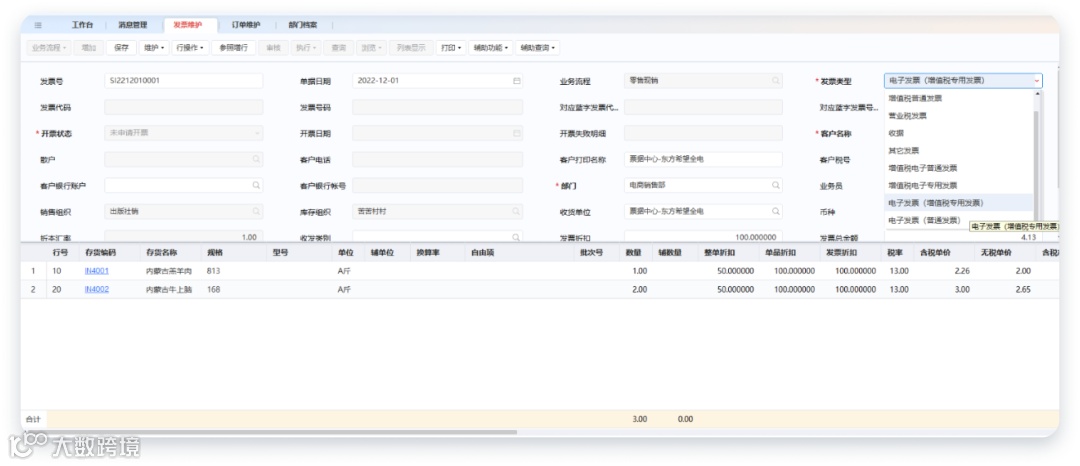Click the 存货编码 column header
Image resolution: width=1080 pixels, height=466 pixels.
click(x=100, y=253)
